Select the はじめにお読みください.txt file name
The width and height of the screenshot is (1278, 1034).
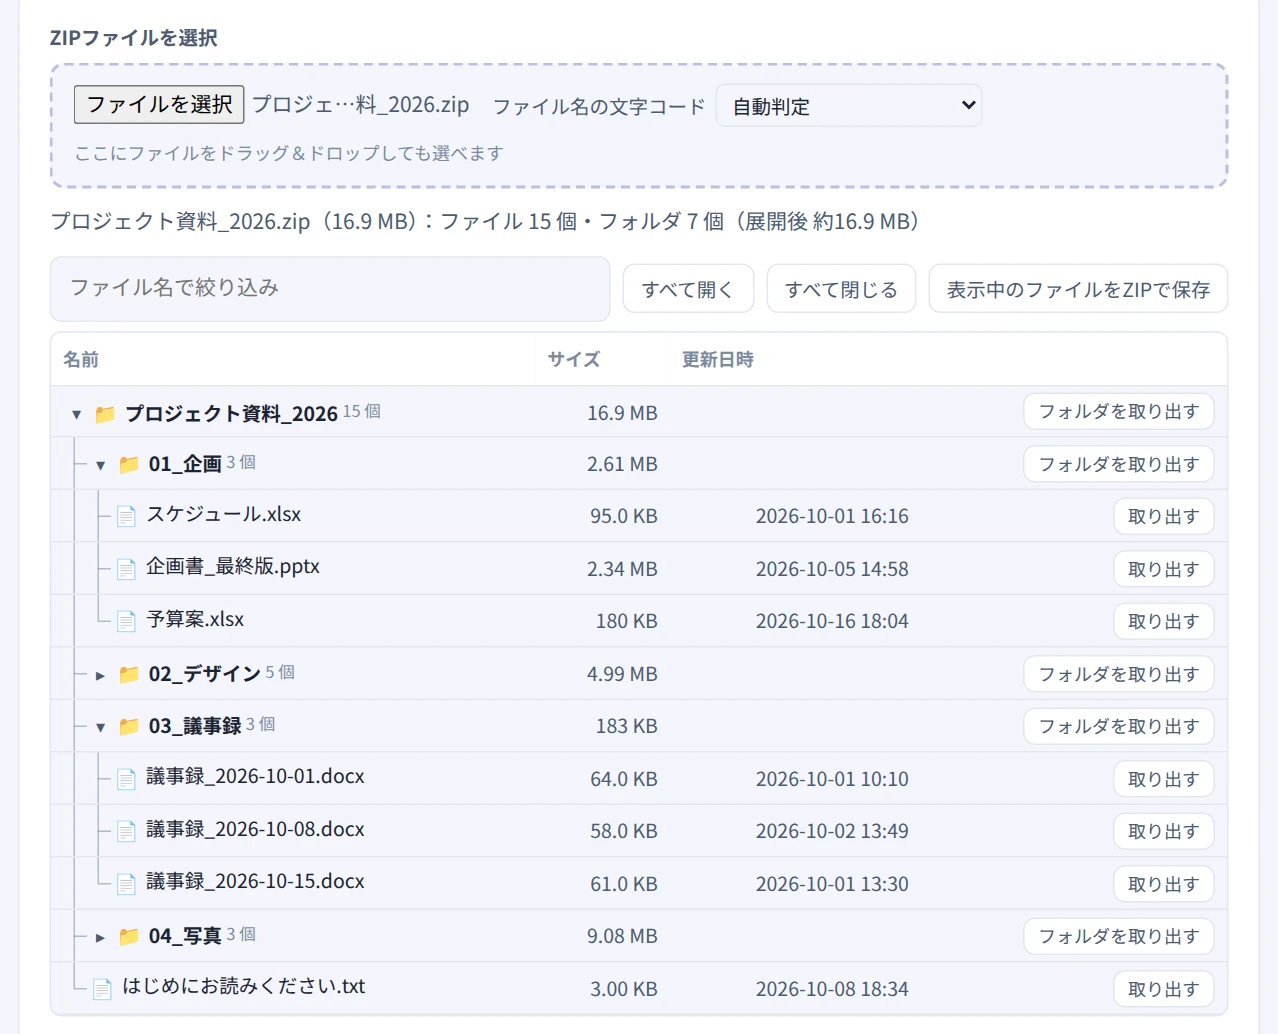244,986
